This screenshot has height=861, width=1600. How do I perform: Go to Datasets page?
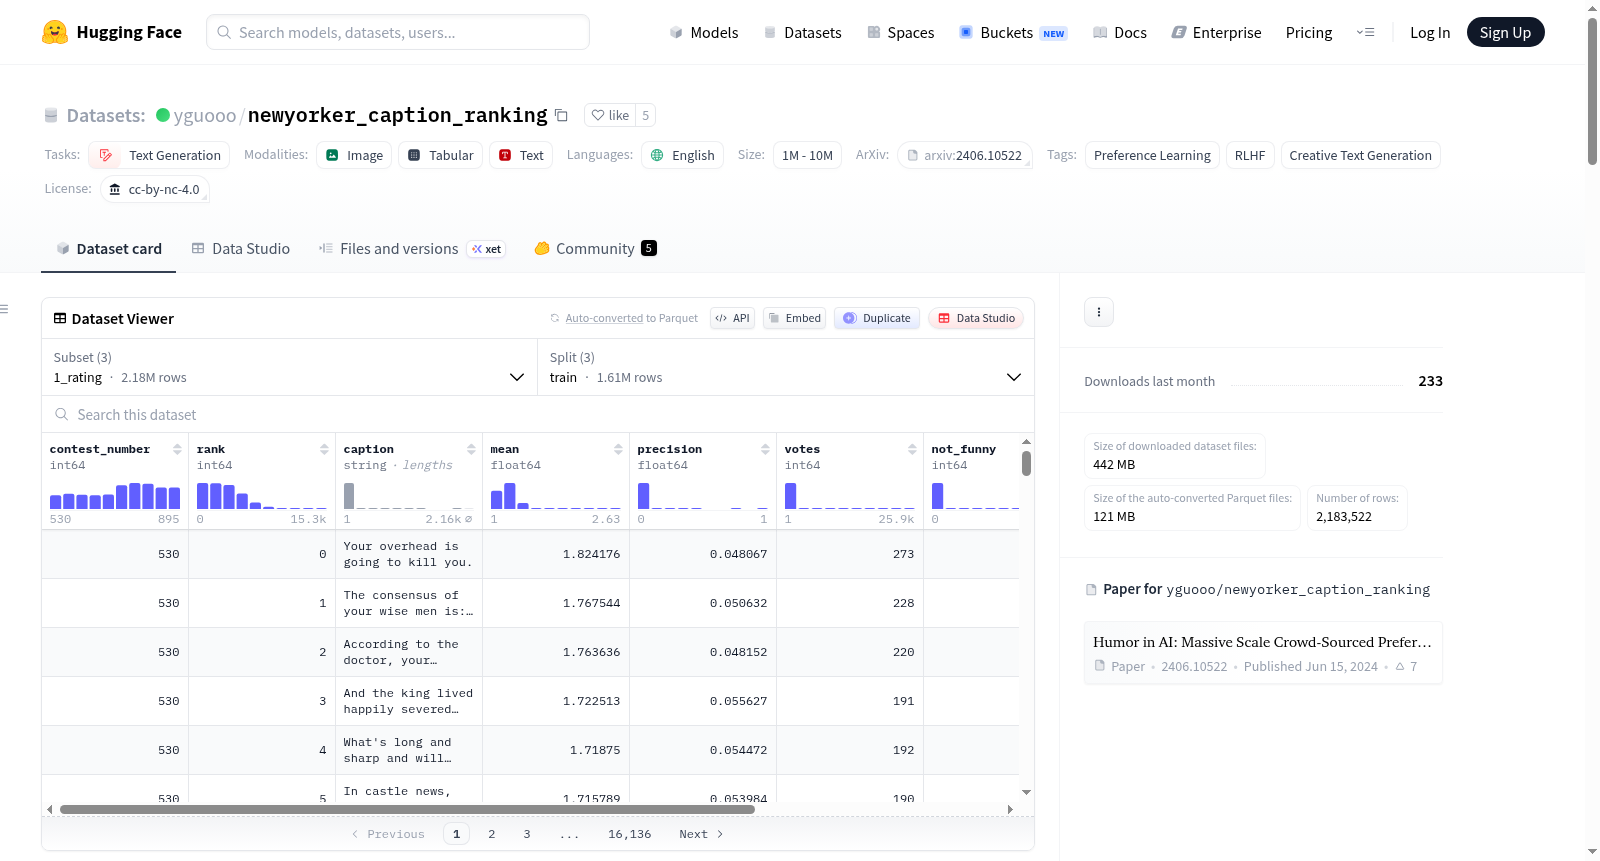(x=802, y=33)
